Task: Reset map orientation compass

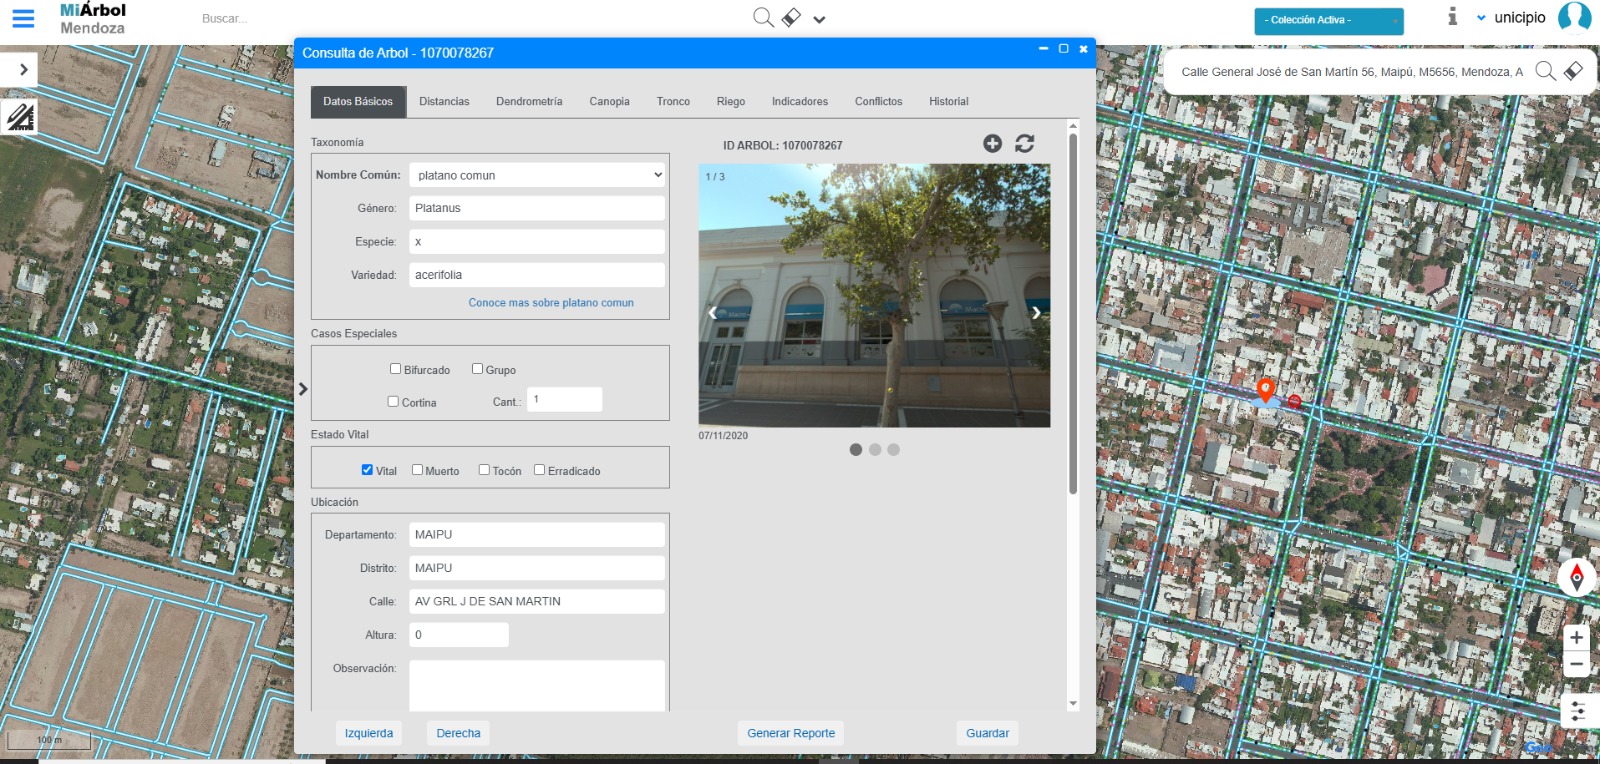Action: [1577, 577]
